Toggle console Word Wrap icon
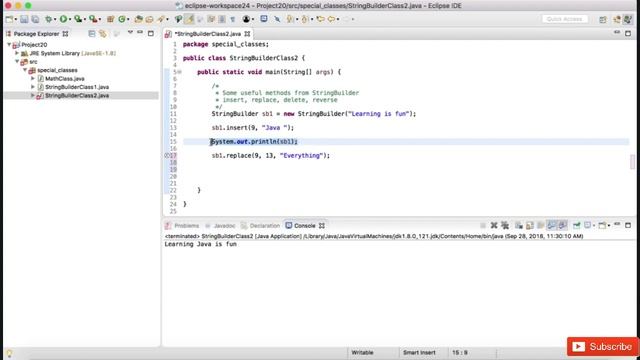 coord(541,225)
